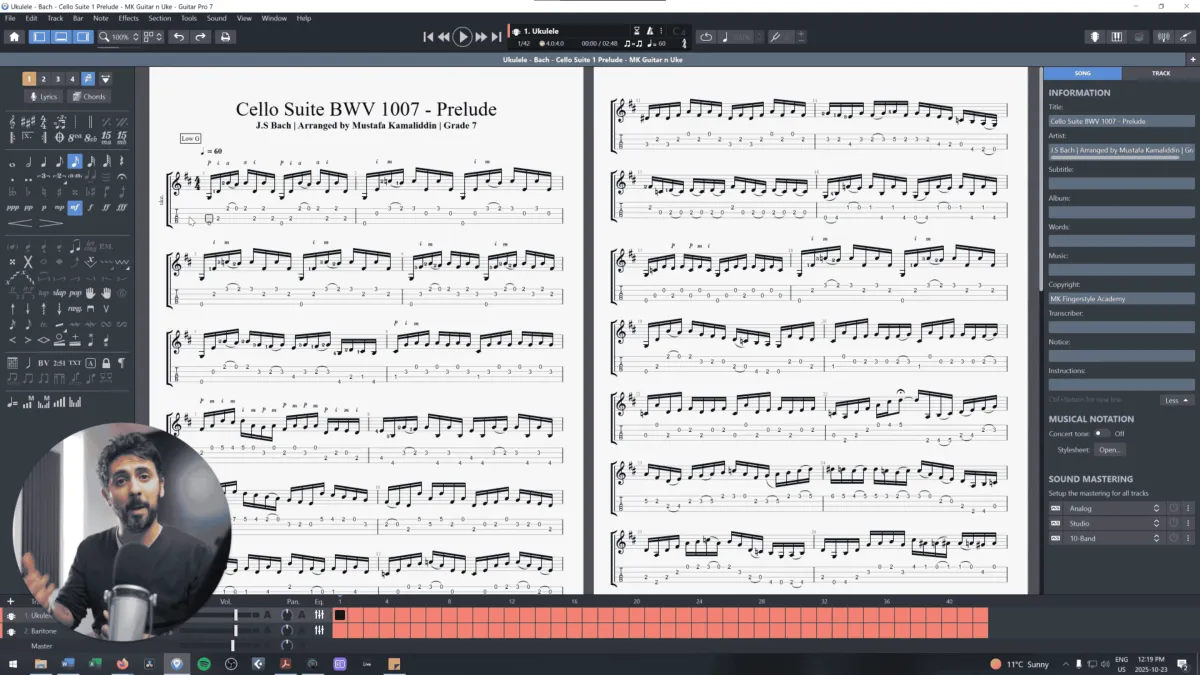Open the tuning fork tuner icon
Viewport: 1200px width, 675px height.
775,37
